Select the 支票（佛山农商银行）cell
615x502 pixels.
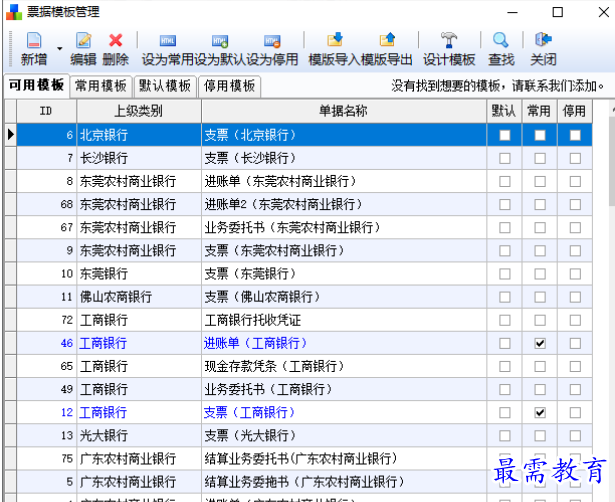pyautogui.click(x=344, y=297)
